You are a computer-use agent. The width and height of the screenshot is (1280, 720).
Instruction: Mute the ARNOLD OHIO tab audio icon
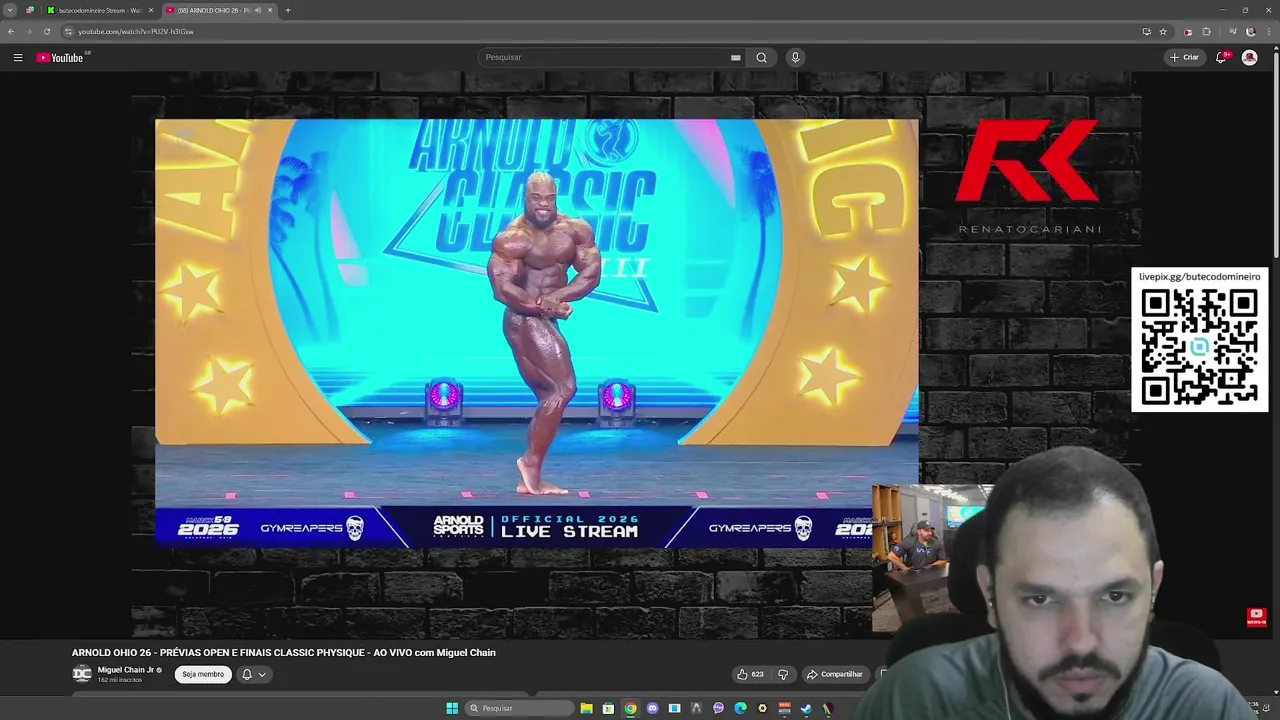[x=258, y=10]
